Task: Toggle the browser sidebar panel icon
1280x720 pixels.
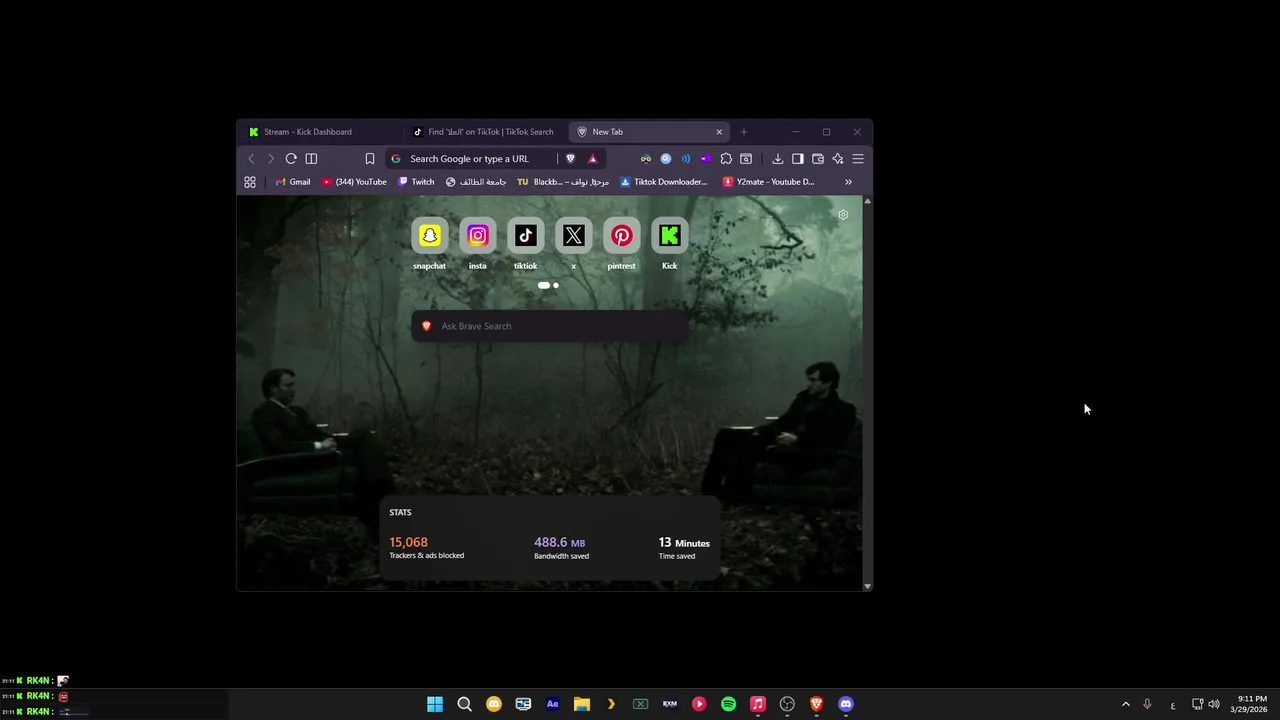Action: pos(797,158)
